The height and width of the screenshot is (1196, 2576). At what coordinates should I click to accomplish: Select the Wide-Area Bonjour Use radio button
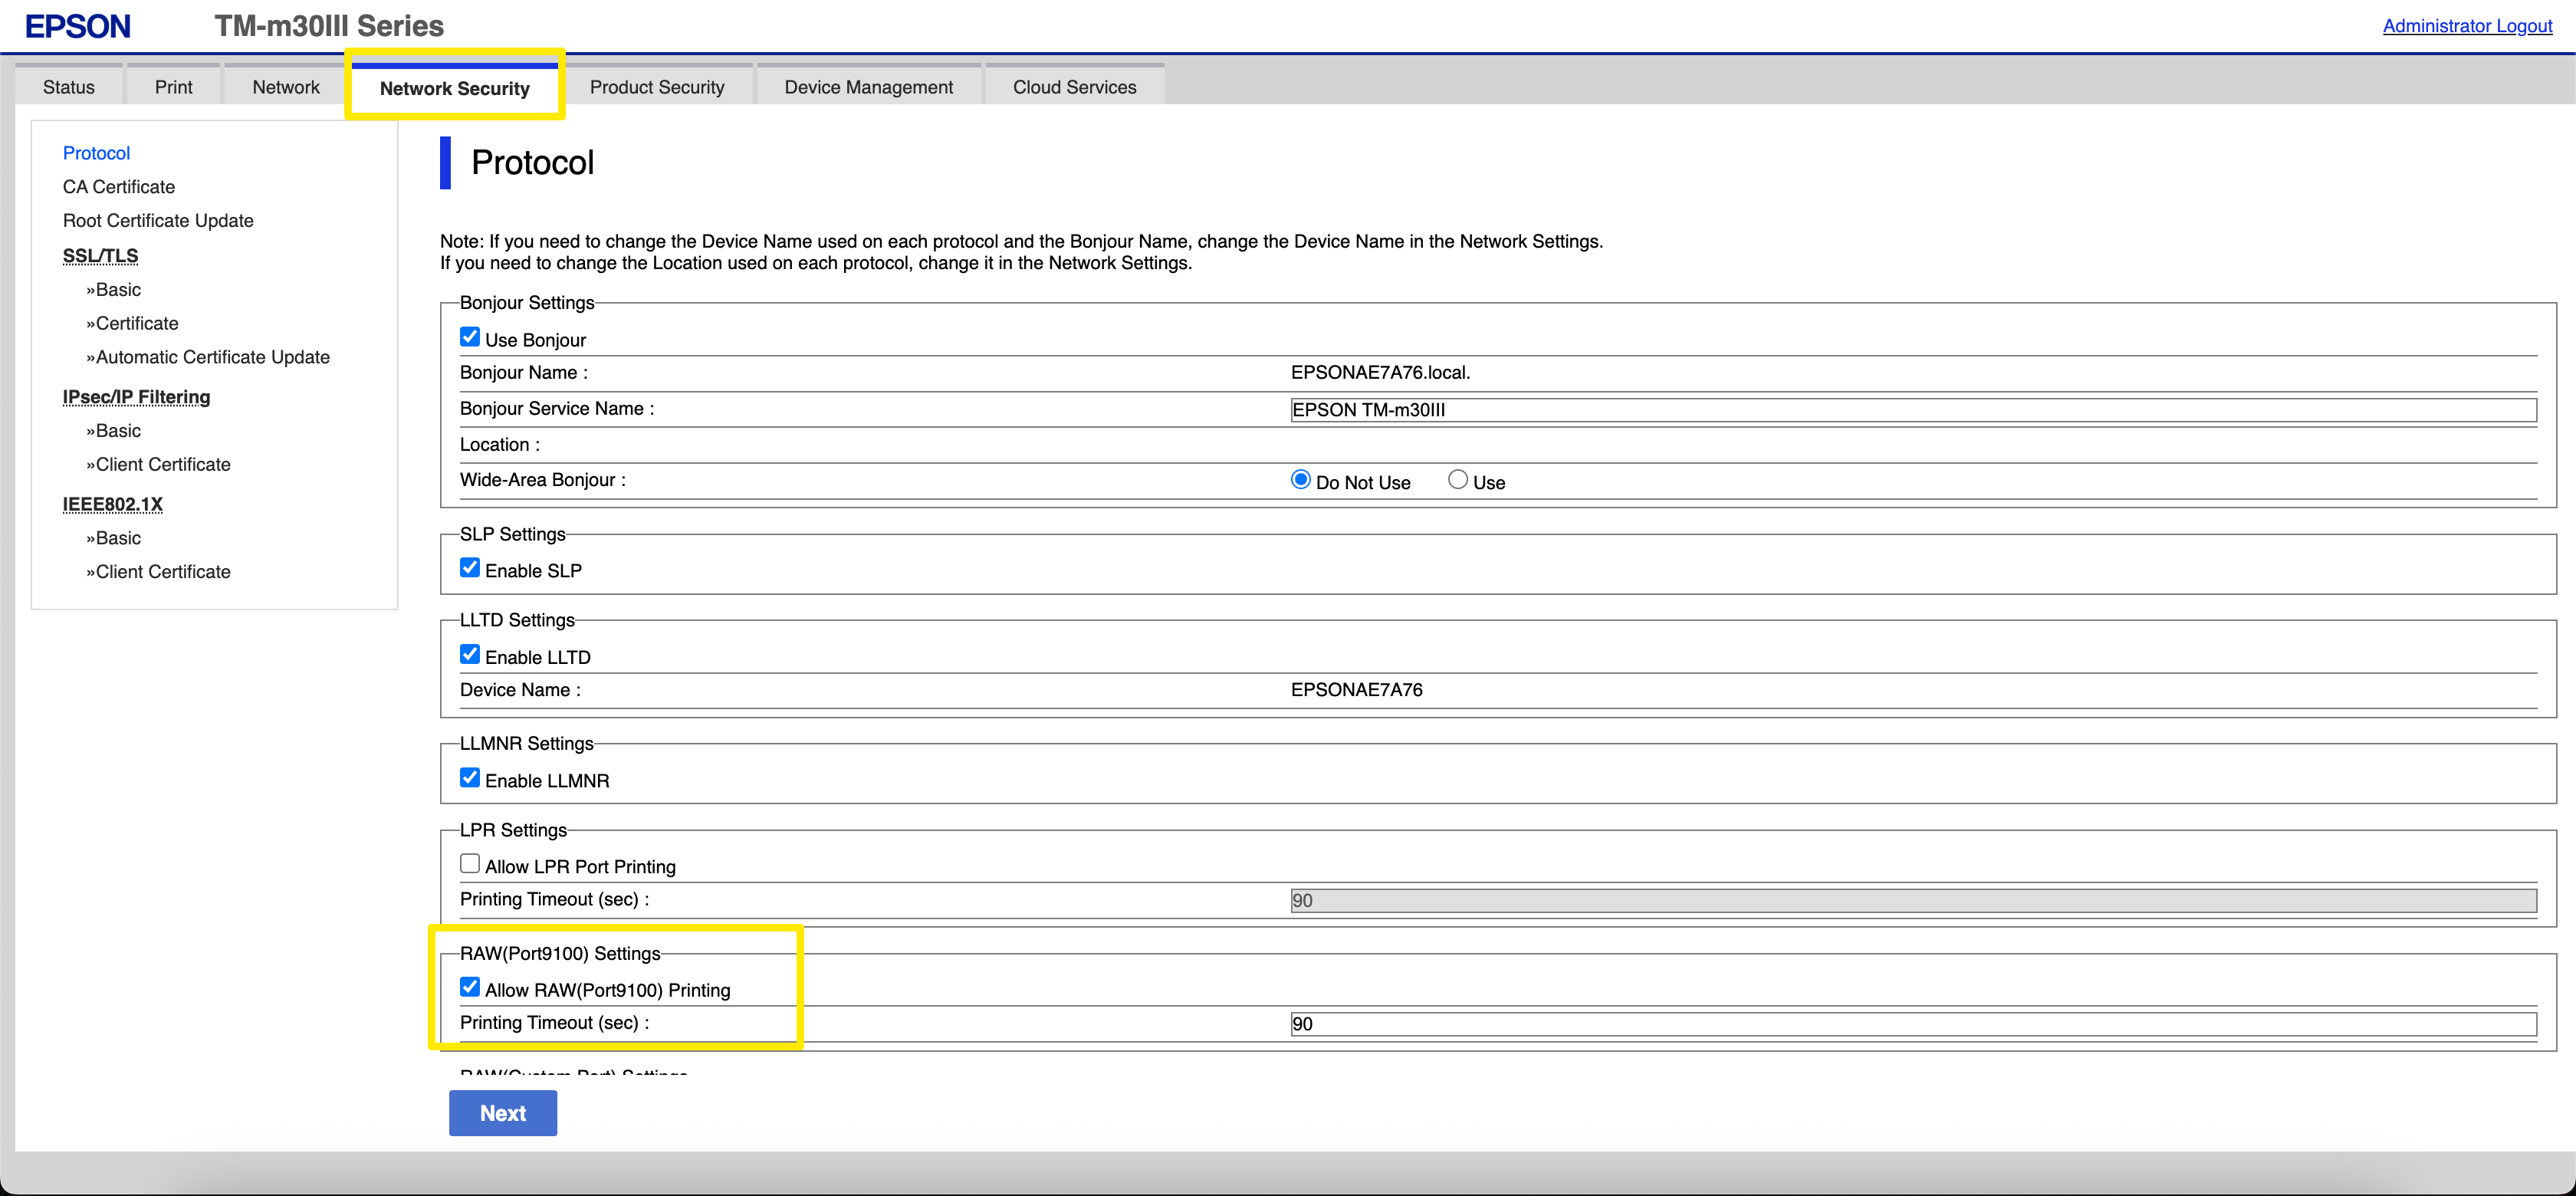(x=1457, y=480)
